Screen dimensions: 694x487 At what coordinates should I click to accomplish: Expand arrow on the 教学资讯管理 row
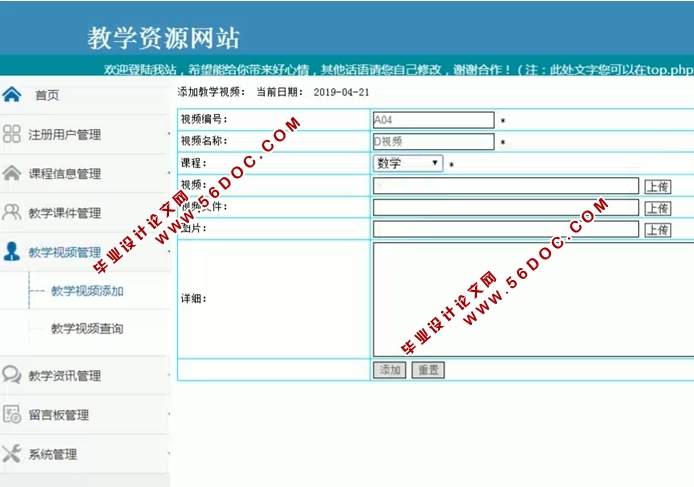tap(169, 375)
